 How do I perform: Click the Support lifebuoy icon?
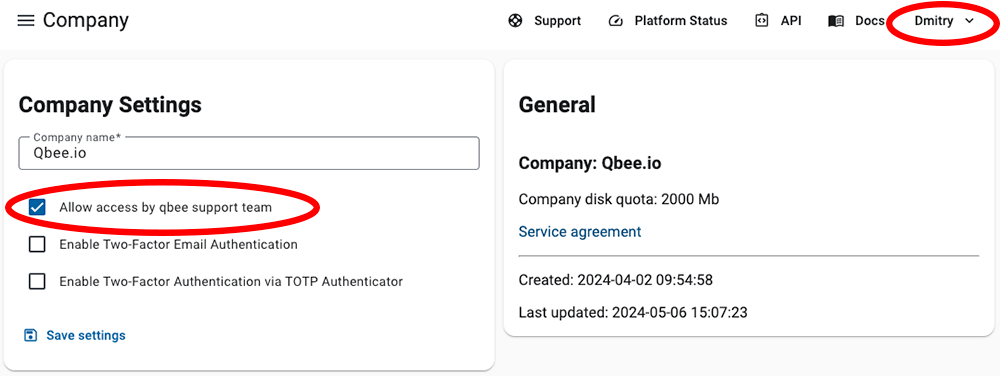tap(515, 21)
